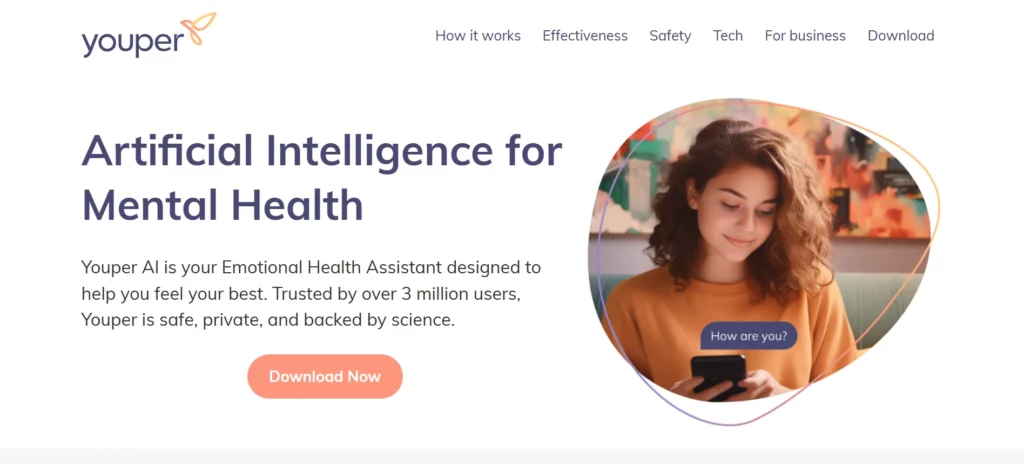Navigate to For business
Screen dimensions: 1024x464
(805, 36)
